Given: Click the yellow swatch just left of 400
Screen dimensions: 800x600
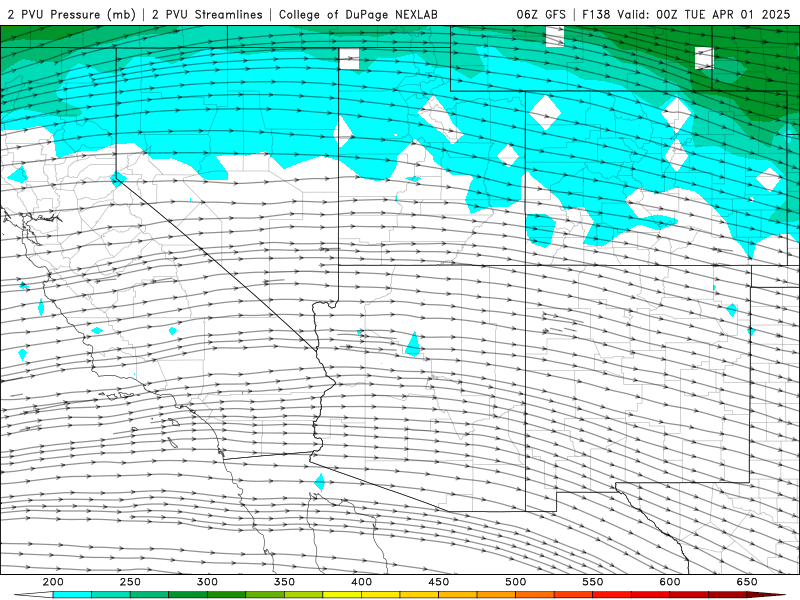Looking at the screenshot, I should pyautogui.click(x=342, y=595).
